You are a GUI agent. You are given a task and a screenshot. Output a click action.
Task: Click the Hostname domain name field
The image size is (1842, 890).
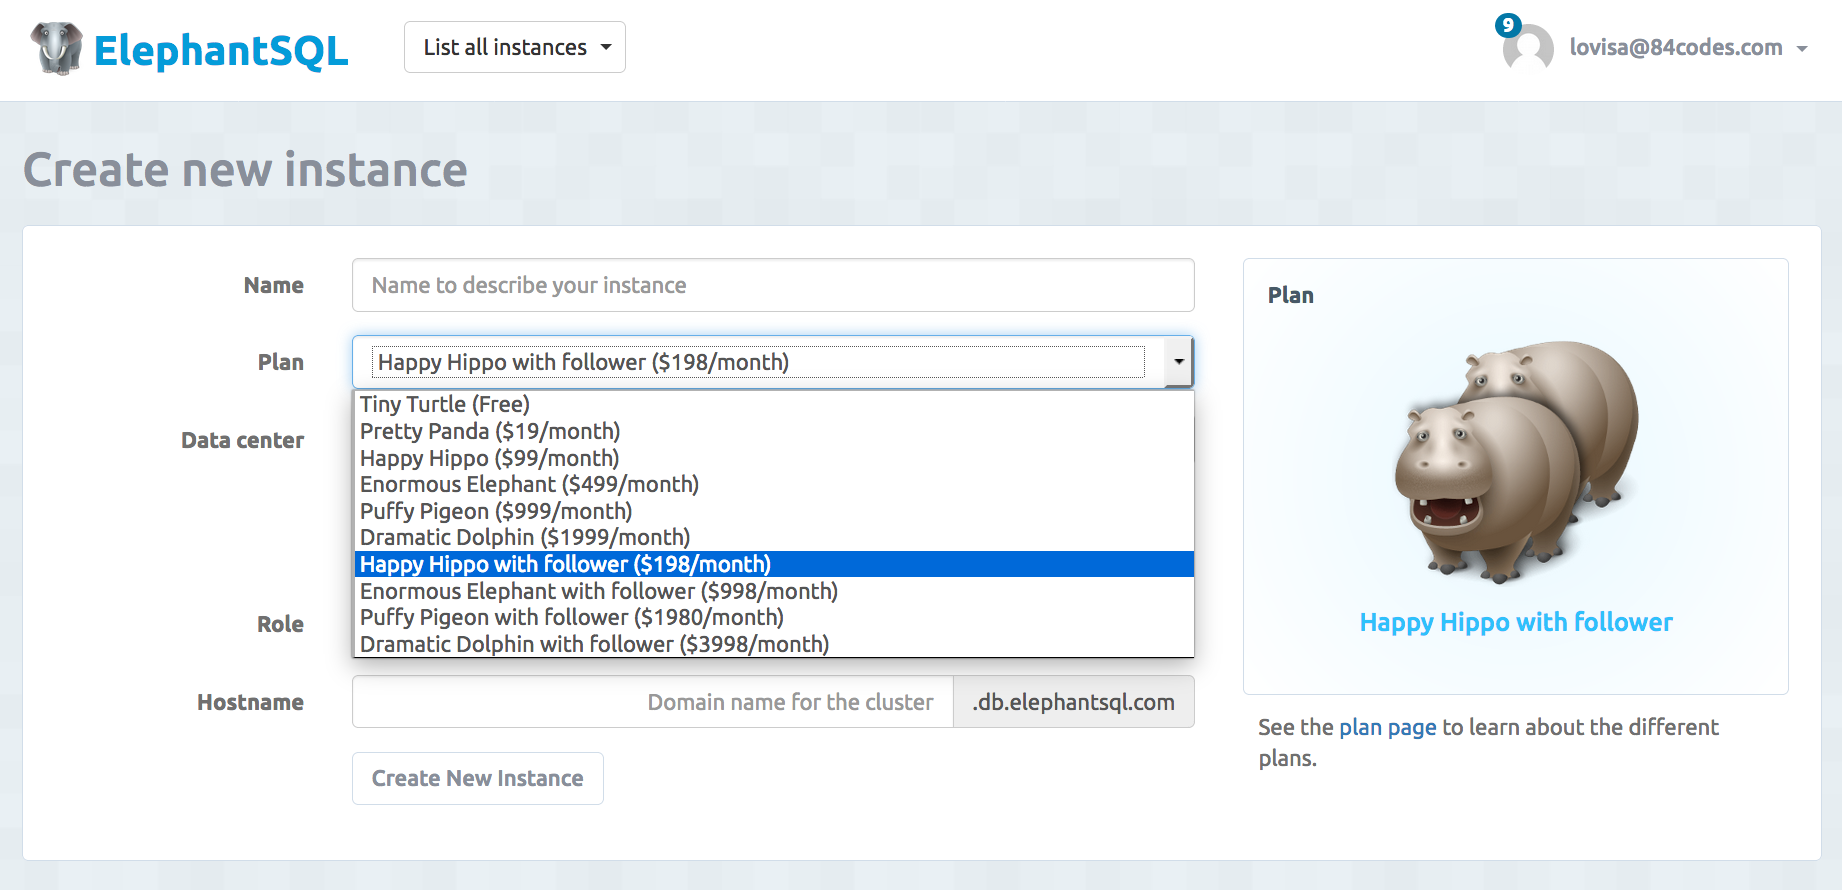tap(652, 702)
